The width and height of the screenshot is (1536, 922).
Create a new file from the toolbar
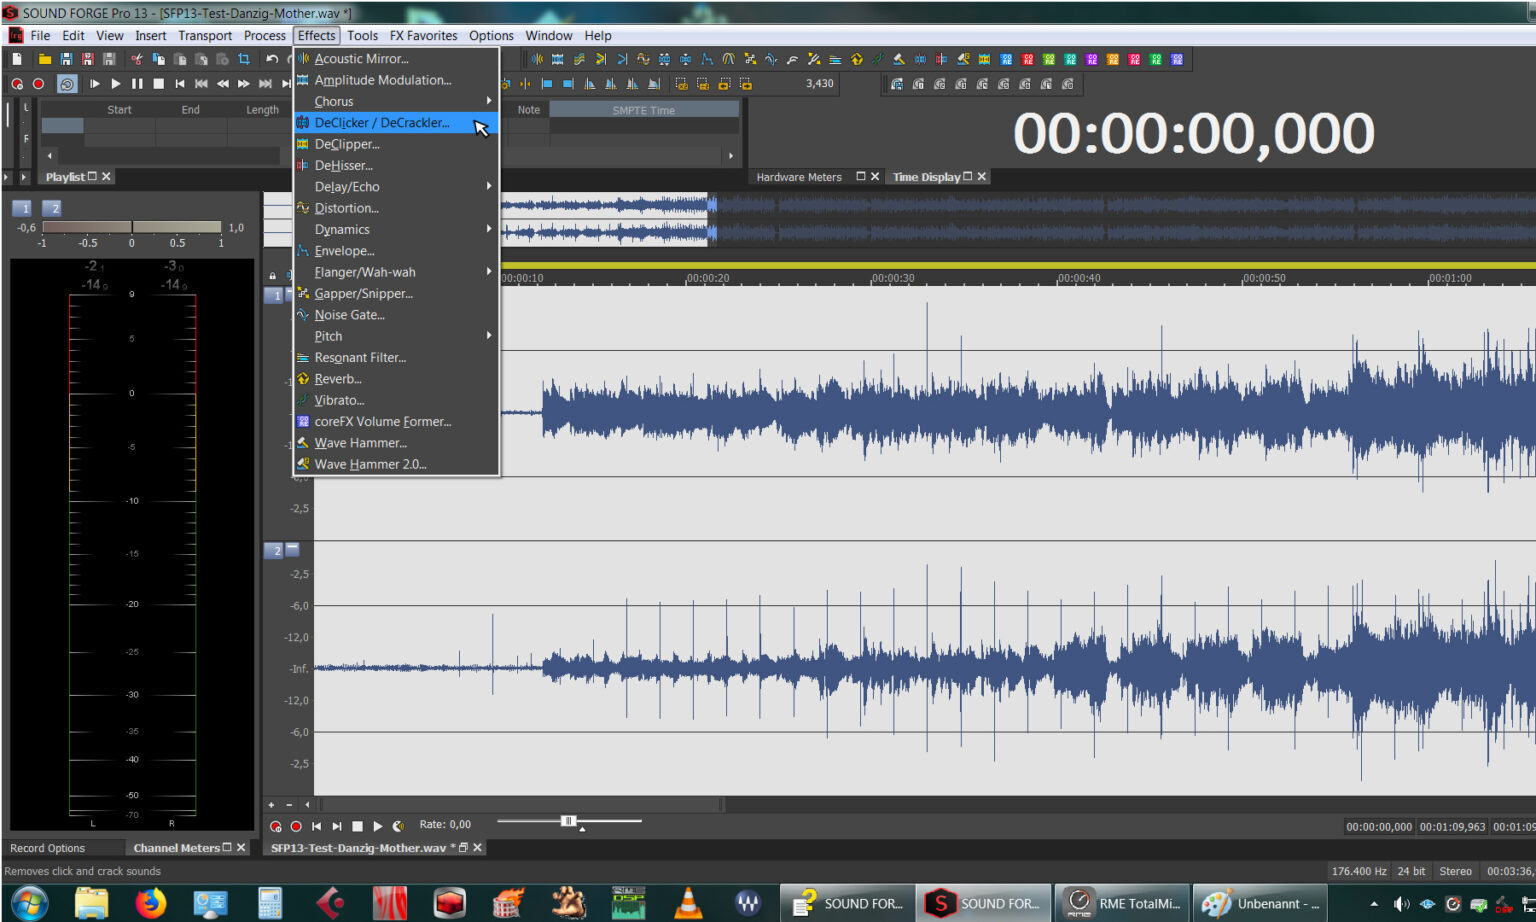[x=17, y=59]
